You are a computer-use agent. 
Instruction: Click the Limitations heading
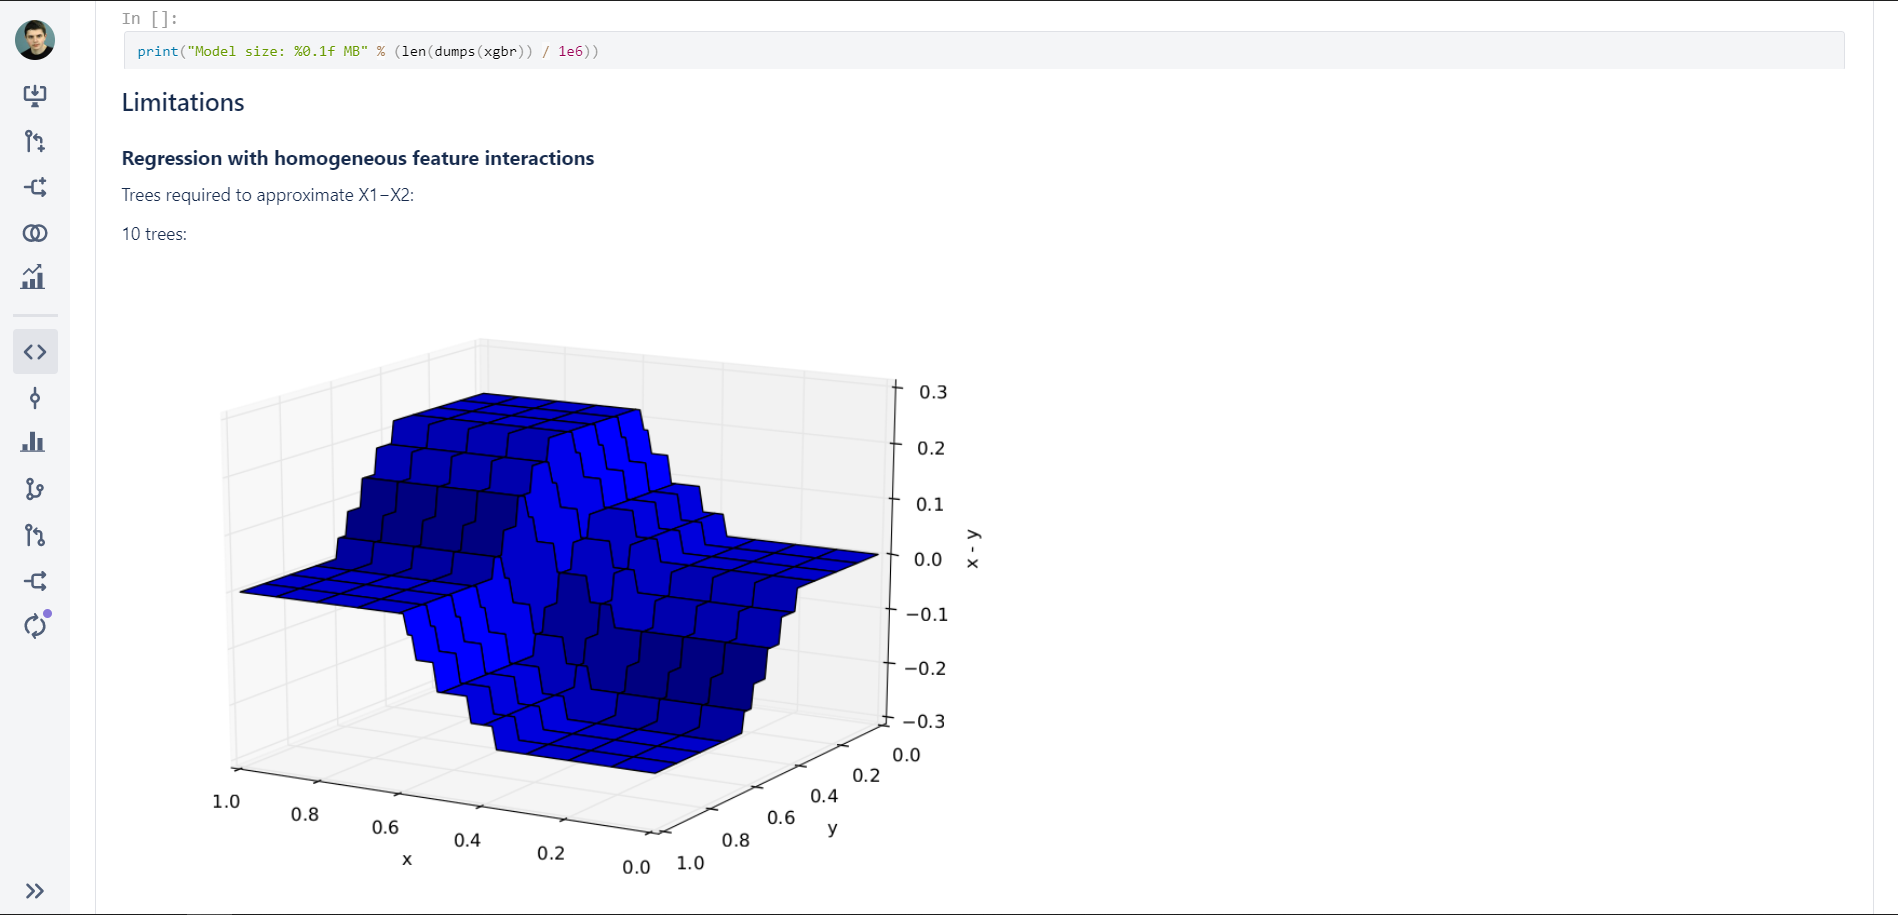[x=183, y=103]
